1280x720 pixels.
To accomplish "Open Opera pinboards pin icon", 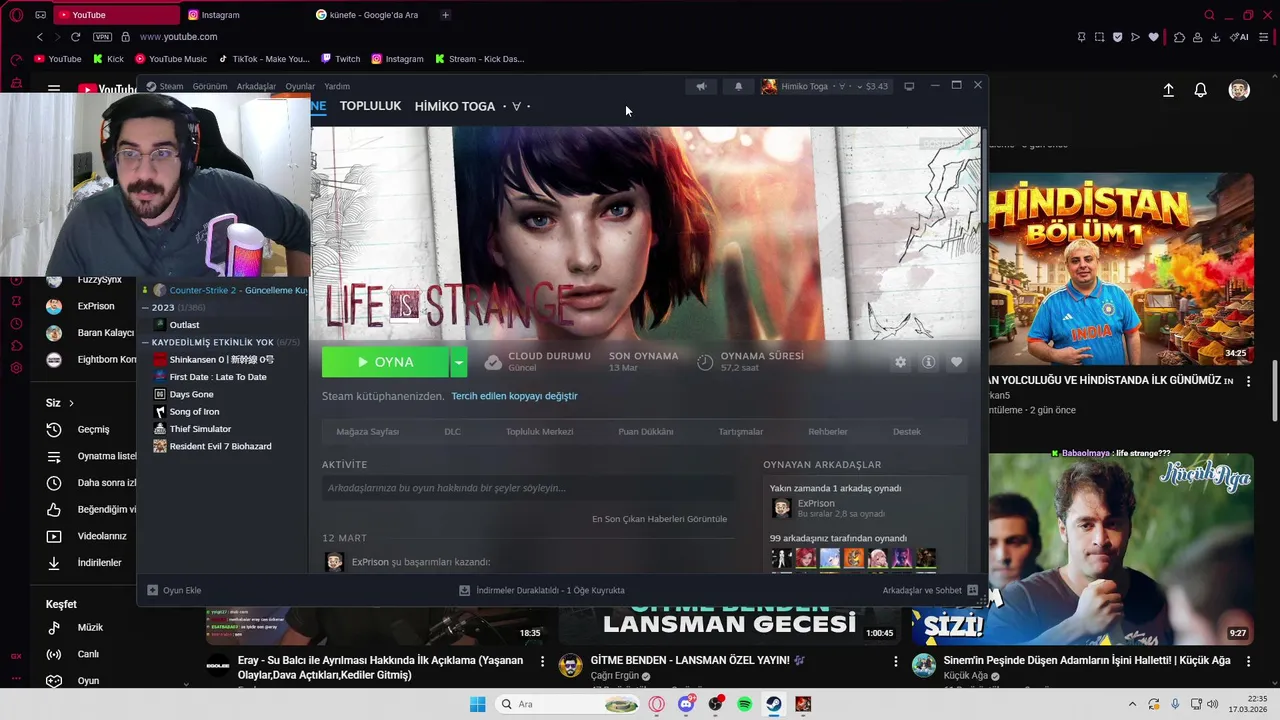I will point(1081,37).
